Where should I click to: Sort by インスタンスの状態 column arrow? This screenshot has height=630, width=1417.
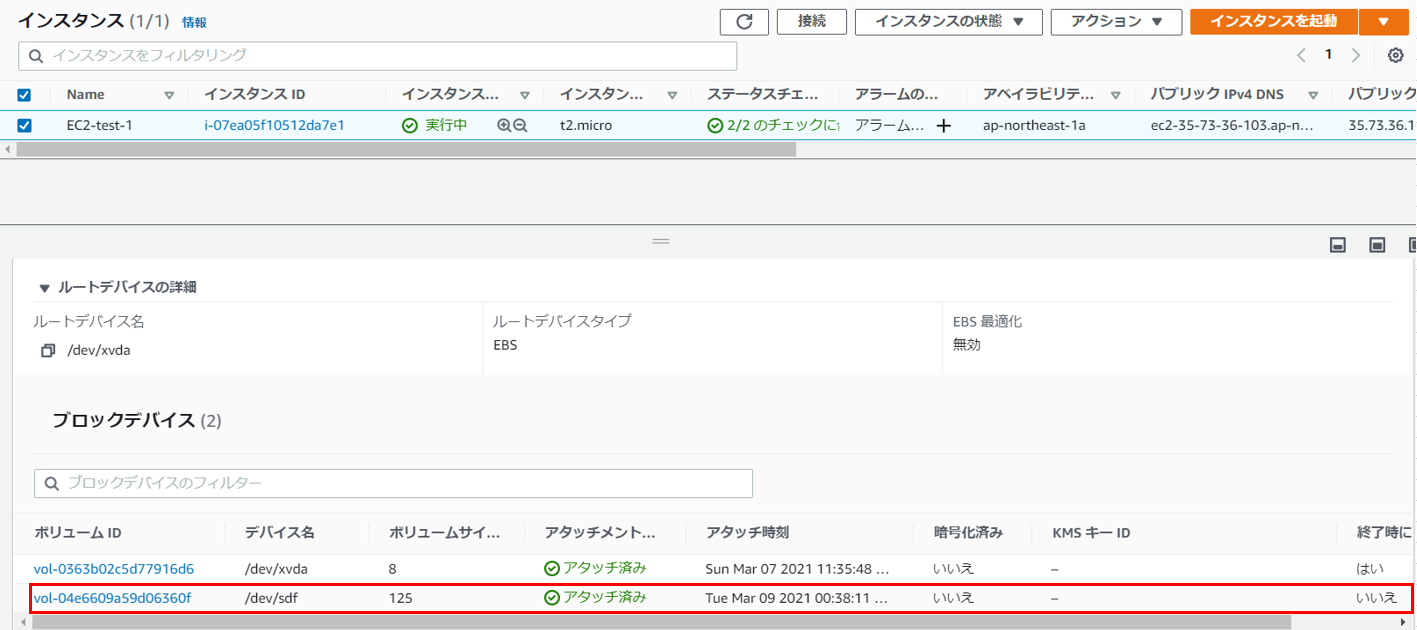coord(524,95)
